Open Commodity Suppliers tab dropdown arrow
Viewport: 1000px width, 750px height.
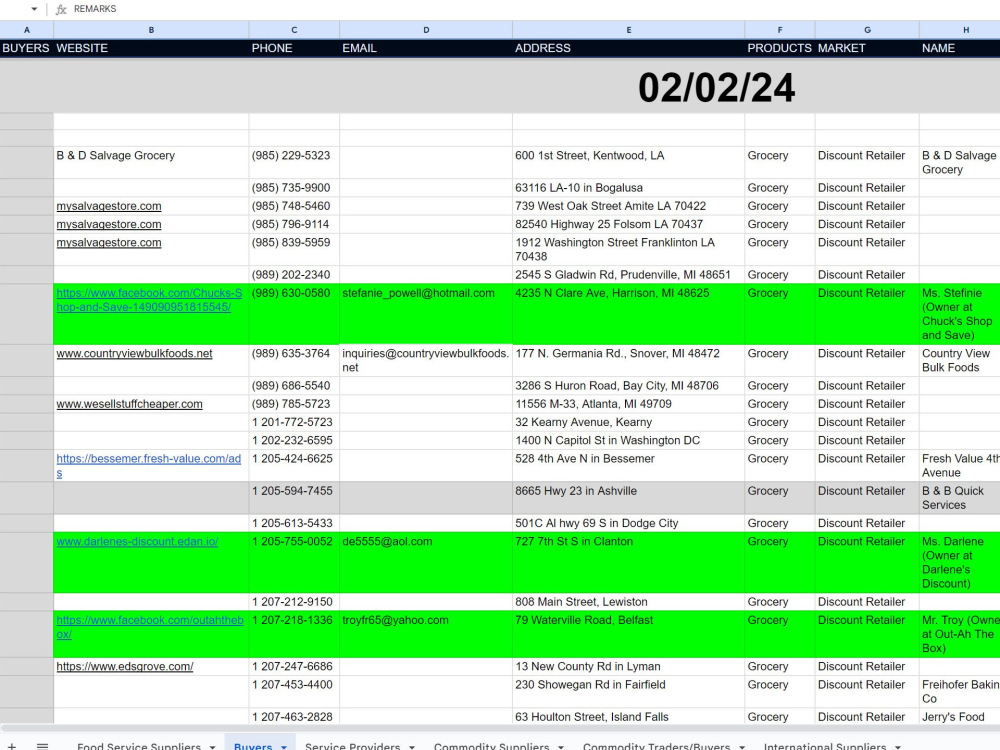coord(561,747)
